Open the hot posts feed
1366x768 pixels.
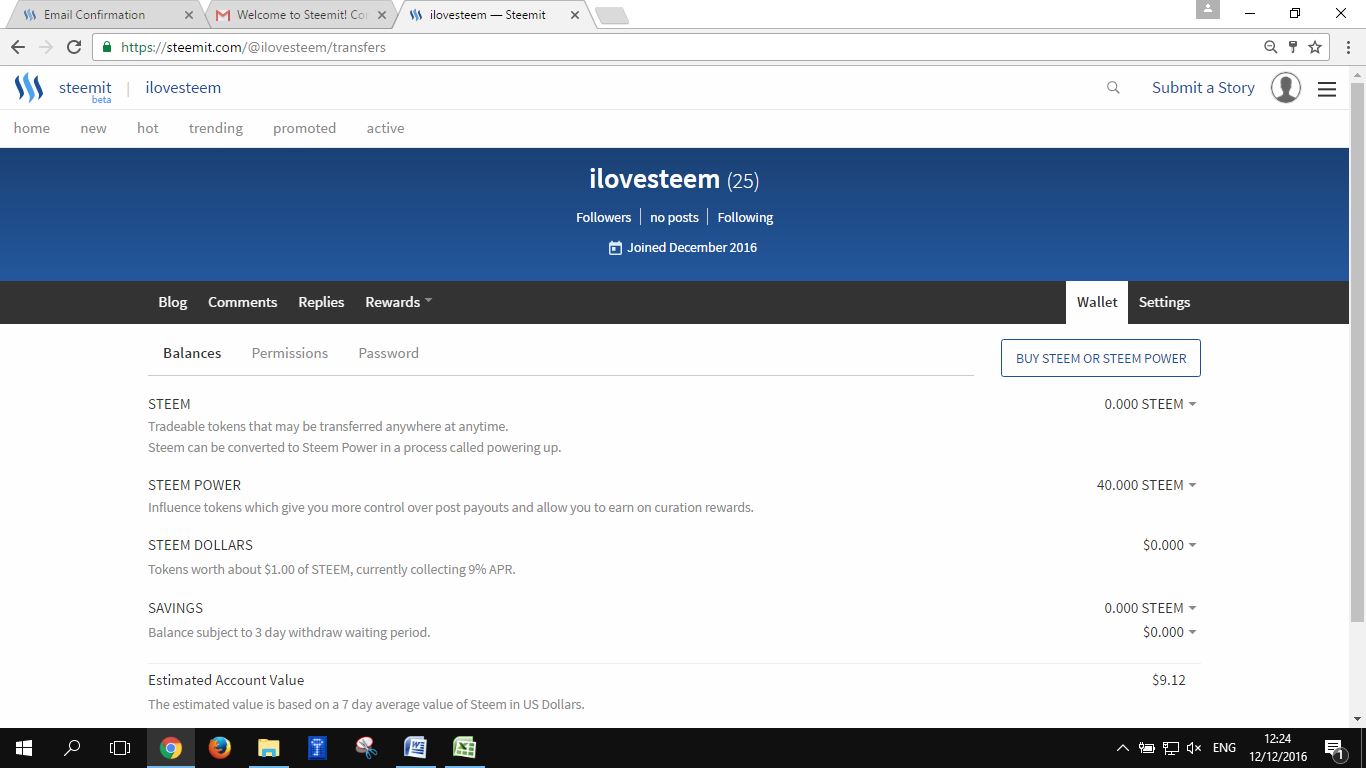[148, 128]
